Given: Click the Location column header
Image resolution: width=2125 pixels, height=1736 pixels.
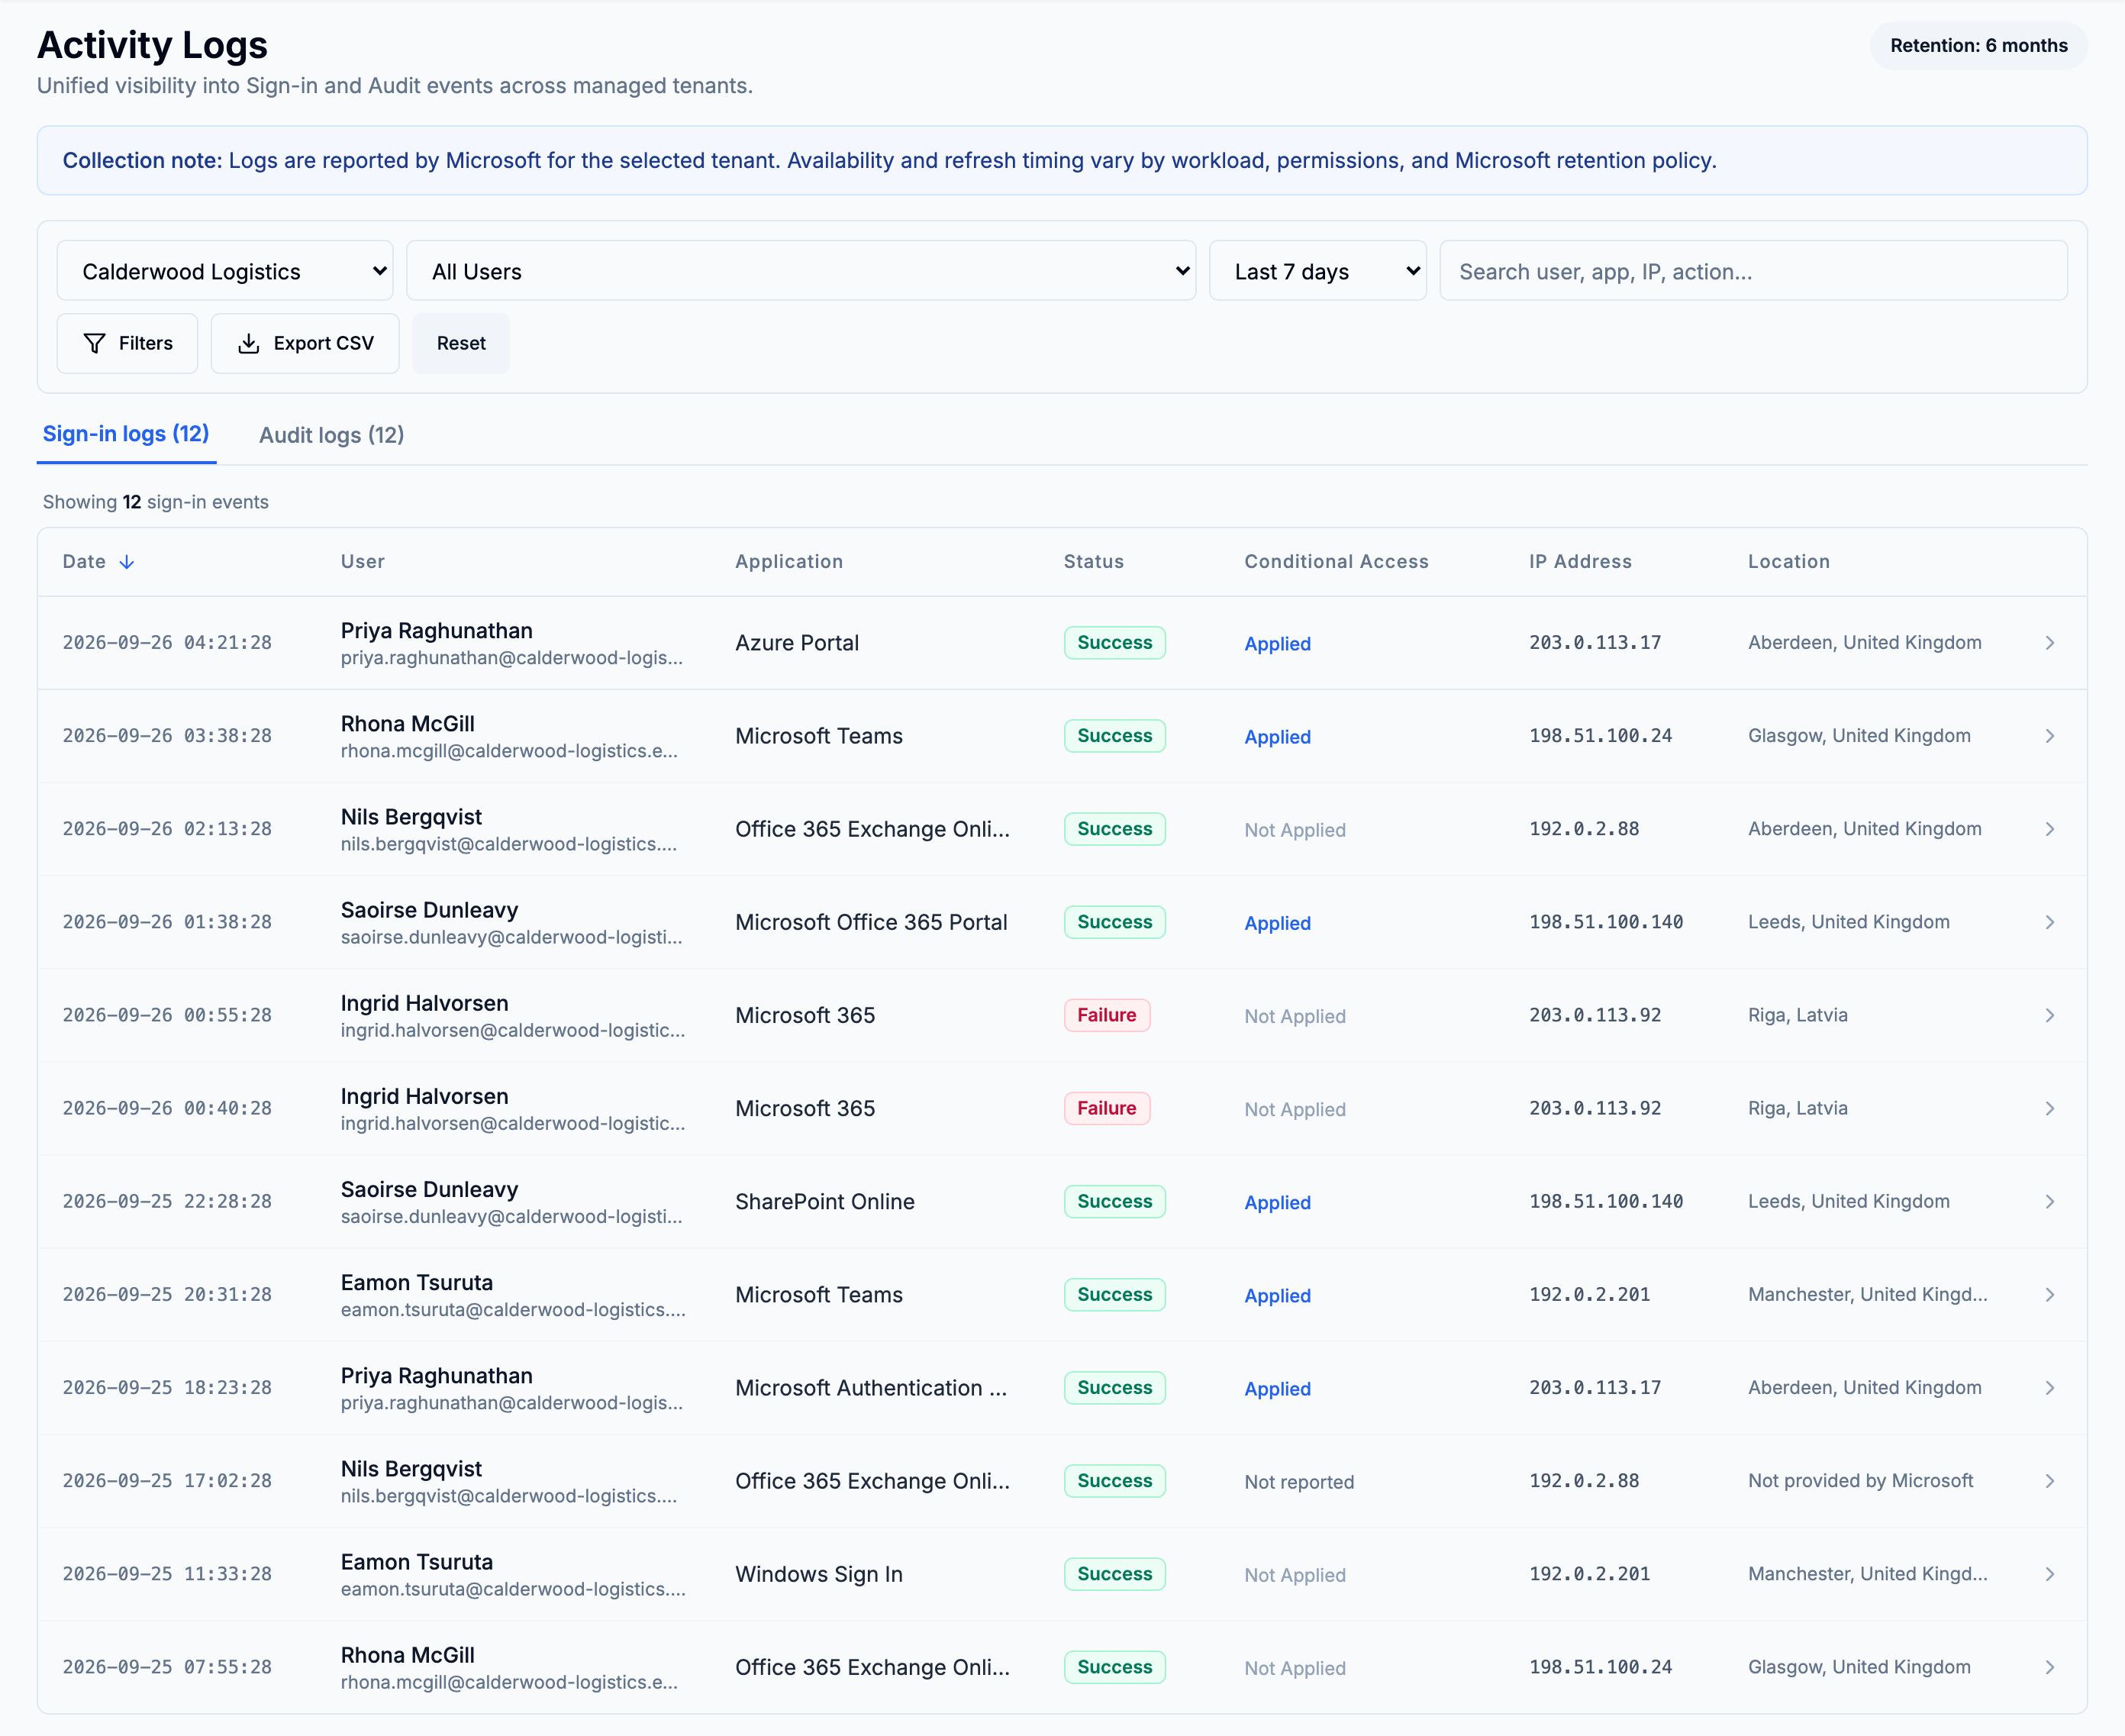Looking at the screenshot, I should point(1789,562).
